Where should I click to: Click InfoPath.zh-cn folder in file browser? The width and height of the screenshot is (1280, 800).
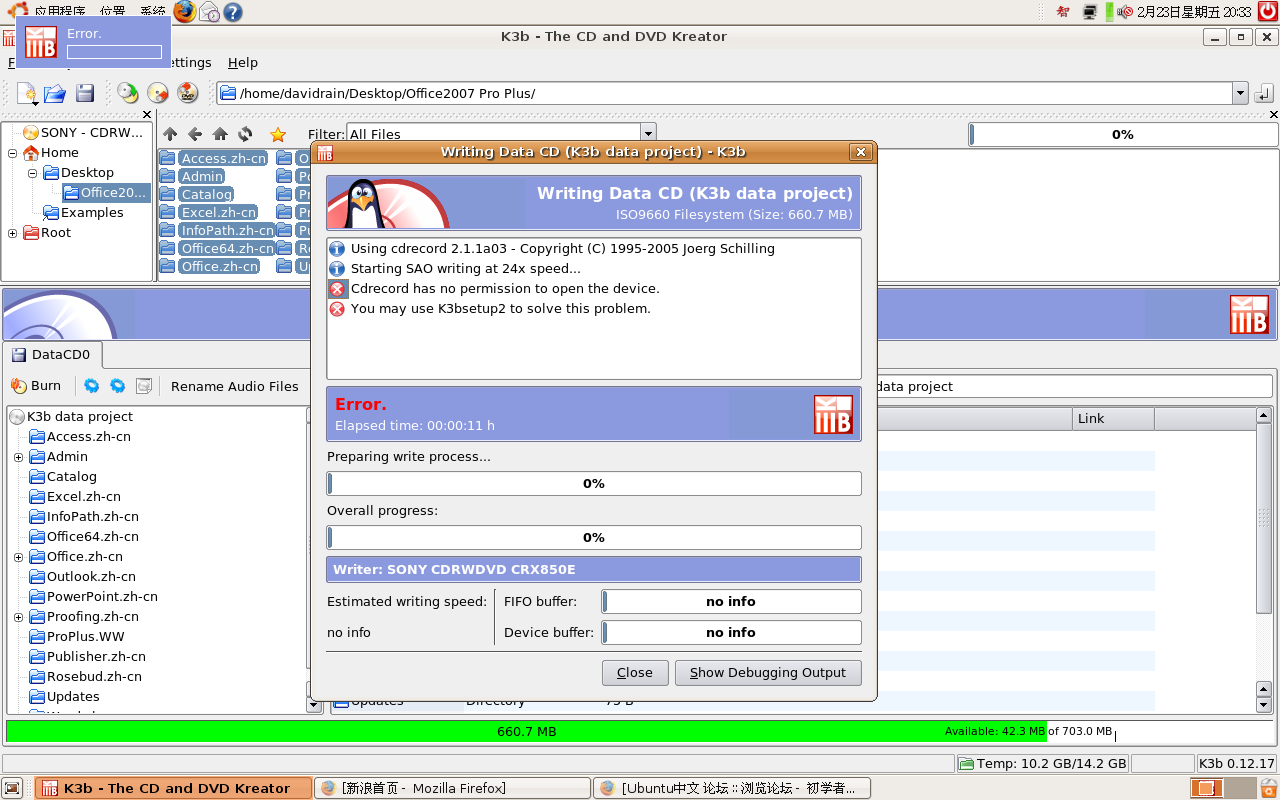coord(217,230)
